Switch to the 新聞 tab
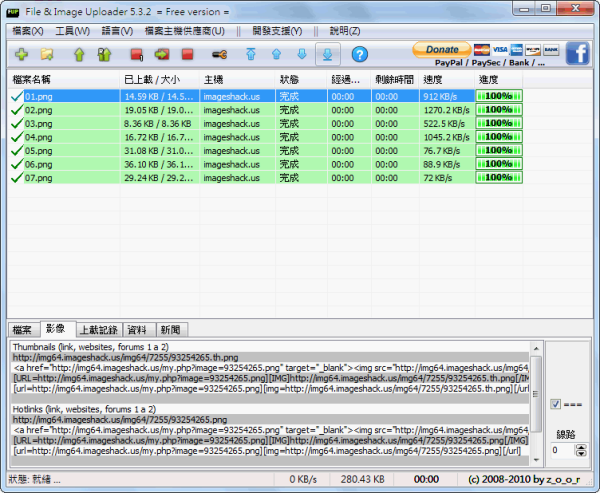This screenshot has height=493, width=600. pyautogui.click(x=171, y=329)
